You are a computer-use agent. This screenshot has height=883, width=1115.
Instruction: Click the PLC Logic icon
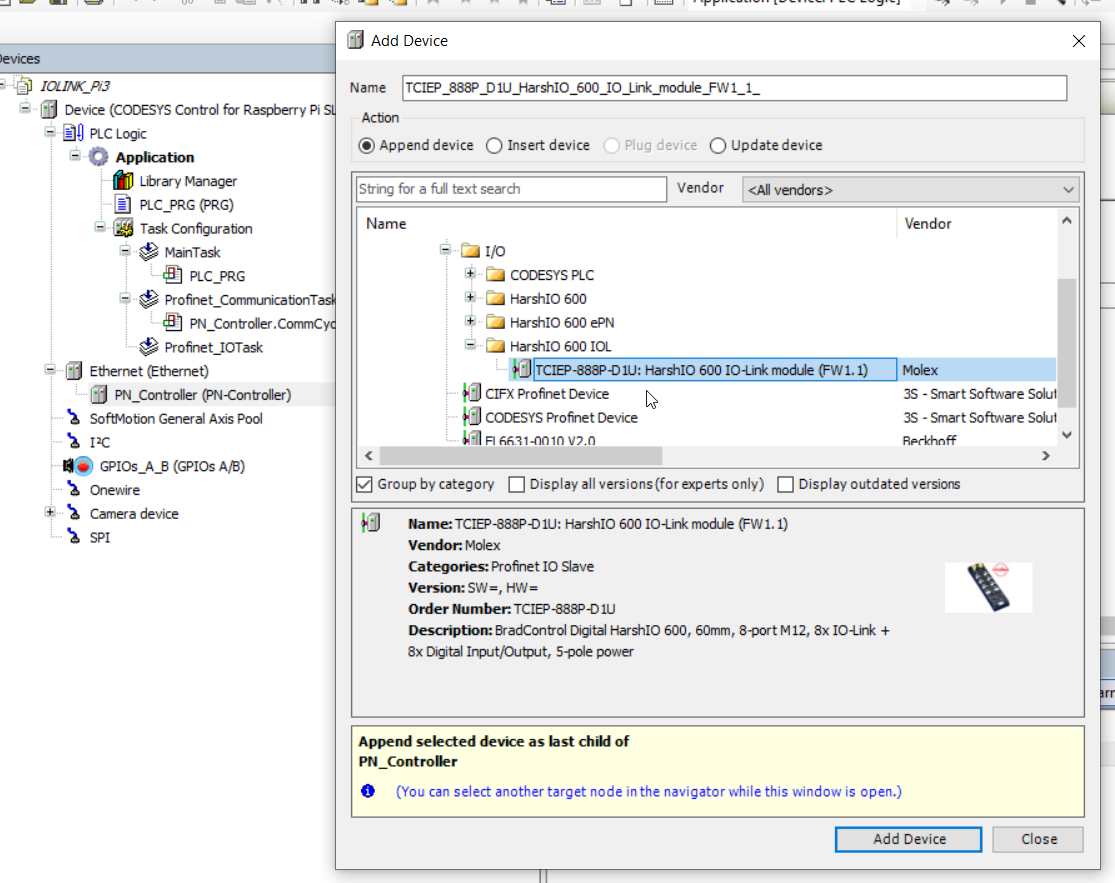pyautogui.click(x=73, y=133)
